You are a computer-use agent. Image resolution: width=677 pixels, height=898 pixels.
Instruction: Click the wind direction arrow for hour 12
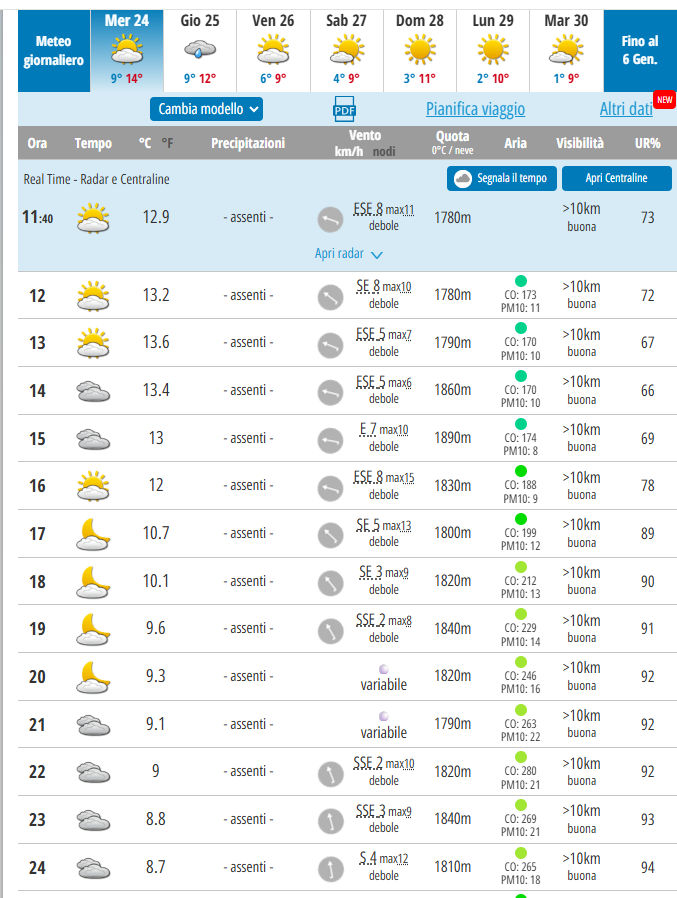pyautogui.click(x=330, y=296)
